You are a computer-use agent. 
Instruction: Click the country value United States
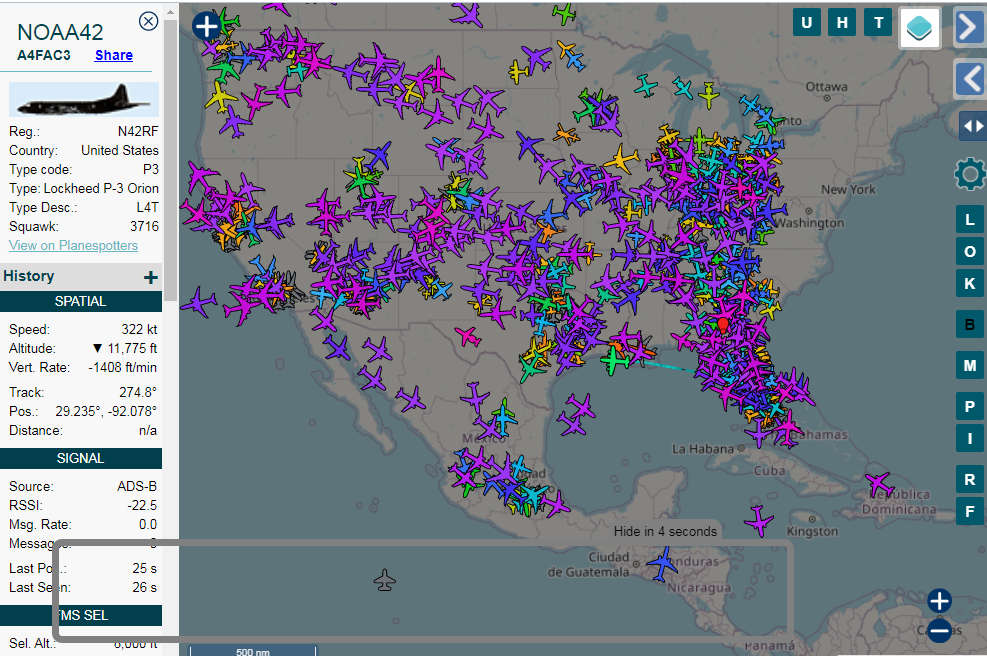tap(120, 150)
